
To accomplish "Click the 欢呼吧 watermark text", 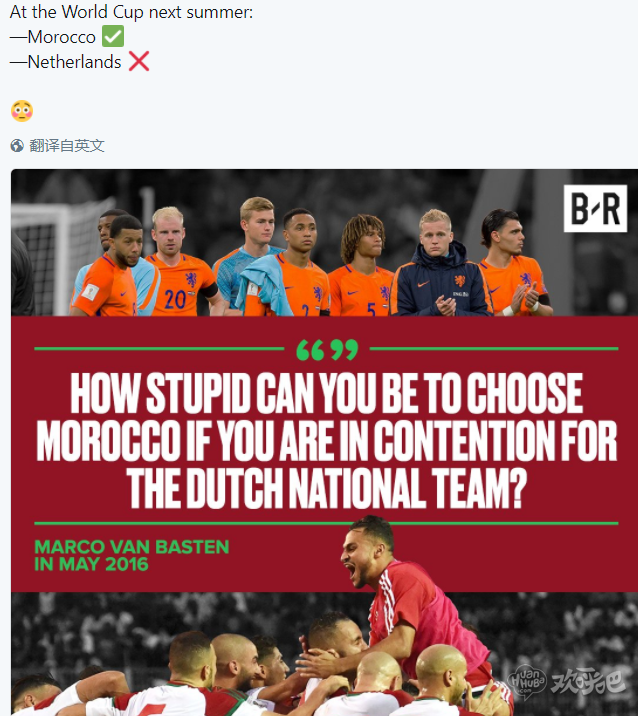I will [x=588, y=682].
